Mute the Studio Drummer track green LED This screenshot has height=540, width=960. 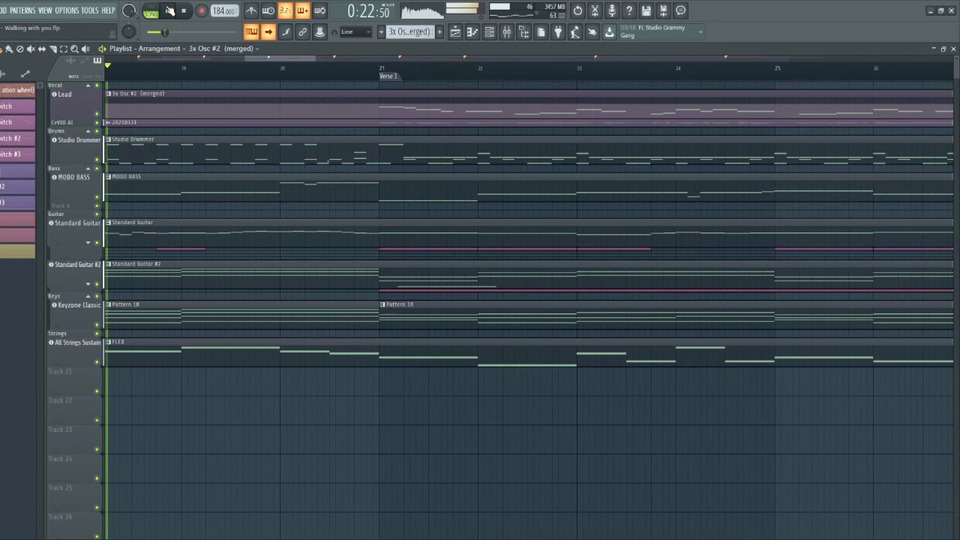(x=97, y=160)
